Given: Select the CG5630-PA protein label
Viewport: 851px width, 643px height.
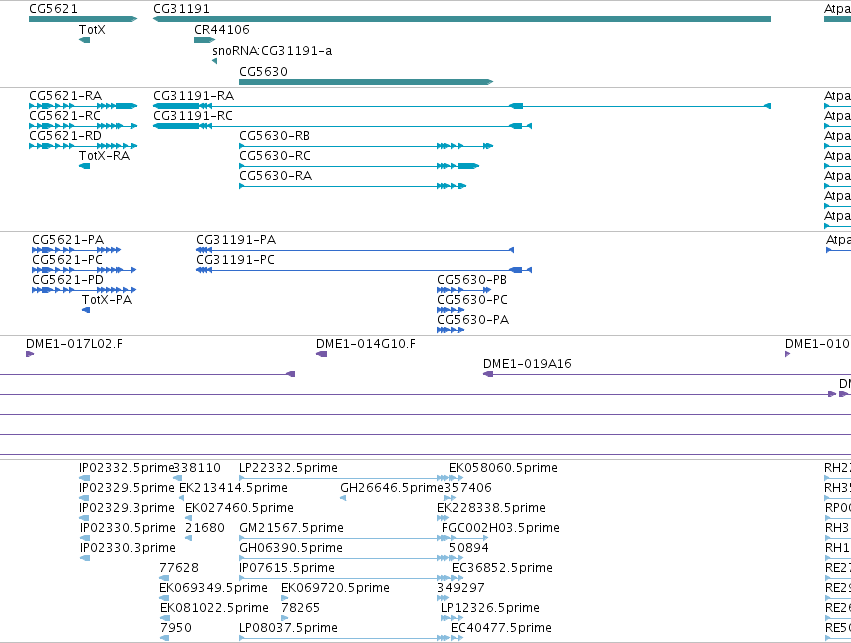Looking at the screenshot, I should [473, 320].
